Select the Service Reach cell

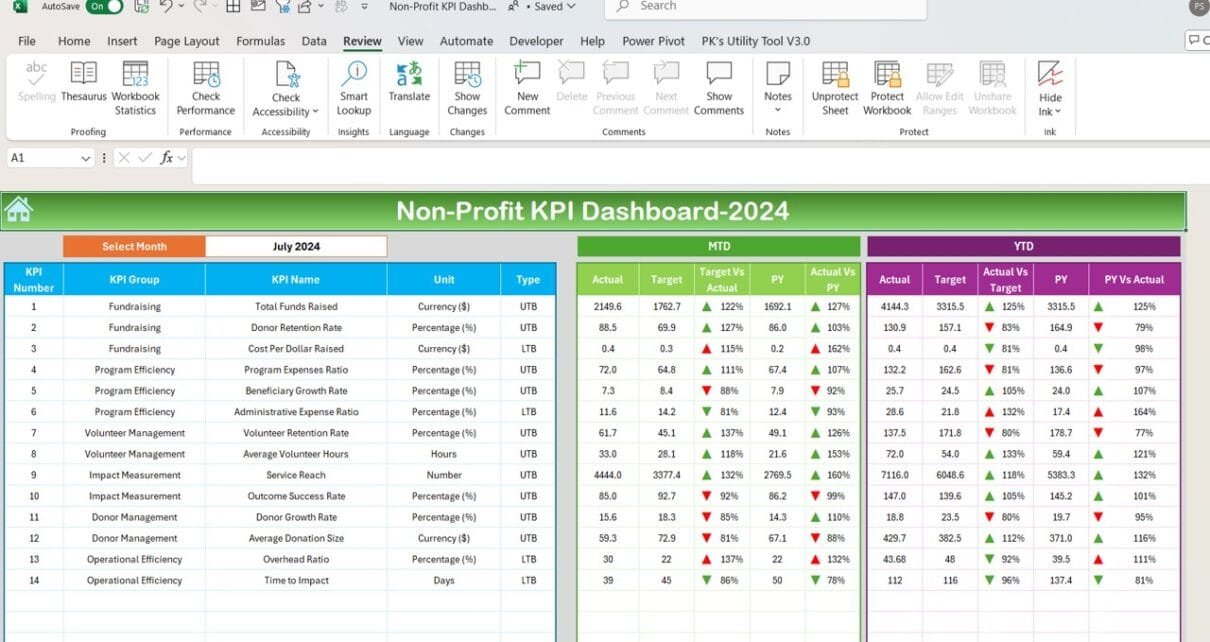296,475
